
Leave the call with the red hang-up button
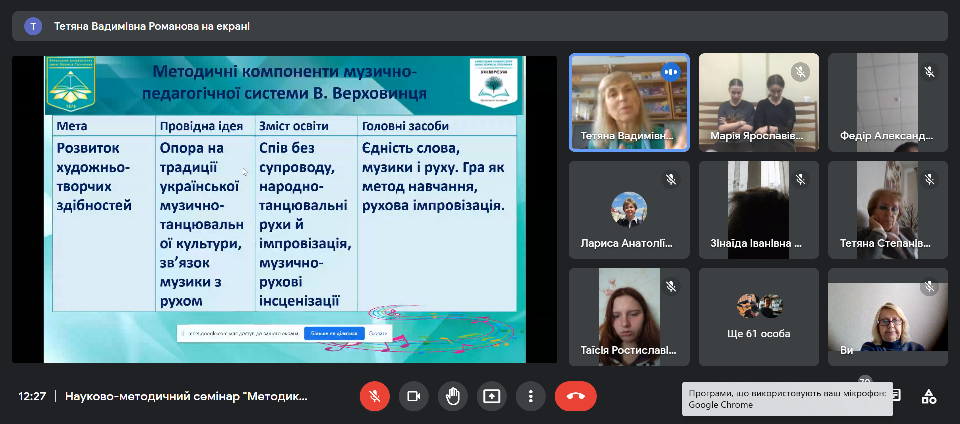pos(576,396)
